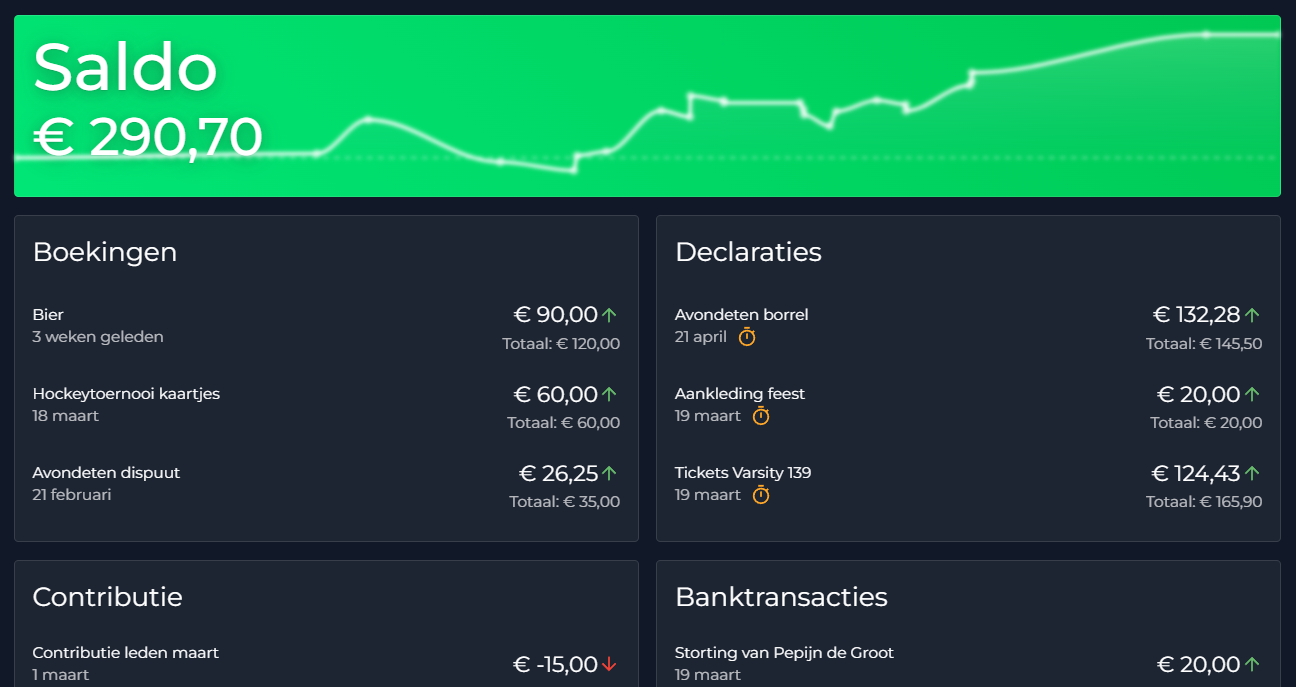
Task: Click the green up arrow beside € 124,43
Action: tap(1252, 473)
